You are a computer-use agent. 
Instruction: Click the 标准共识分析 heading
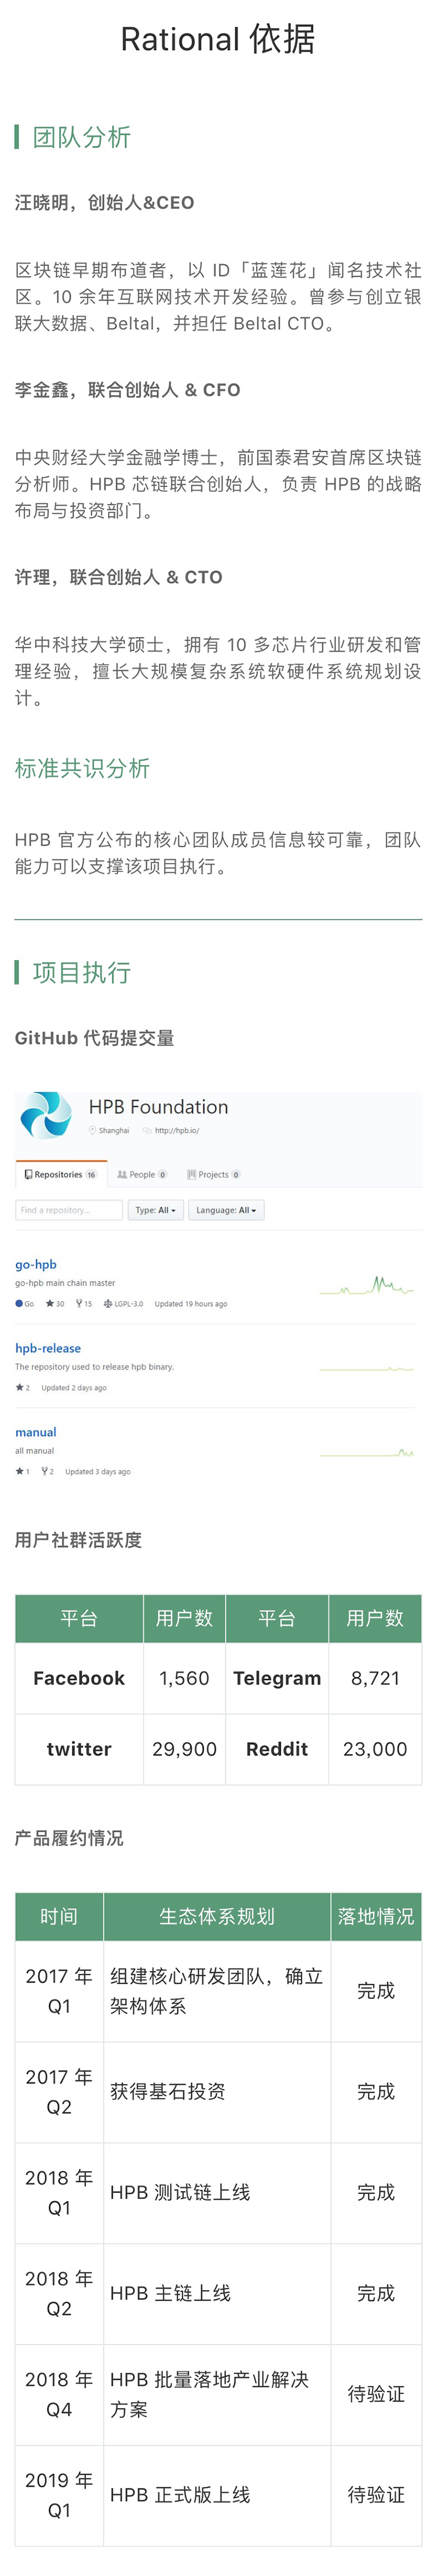(82, 768)
